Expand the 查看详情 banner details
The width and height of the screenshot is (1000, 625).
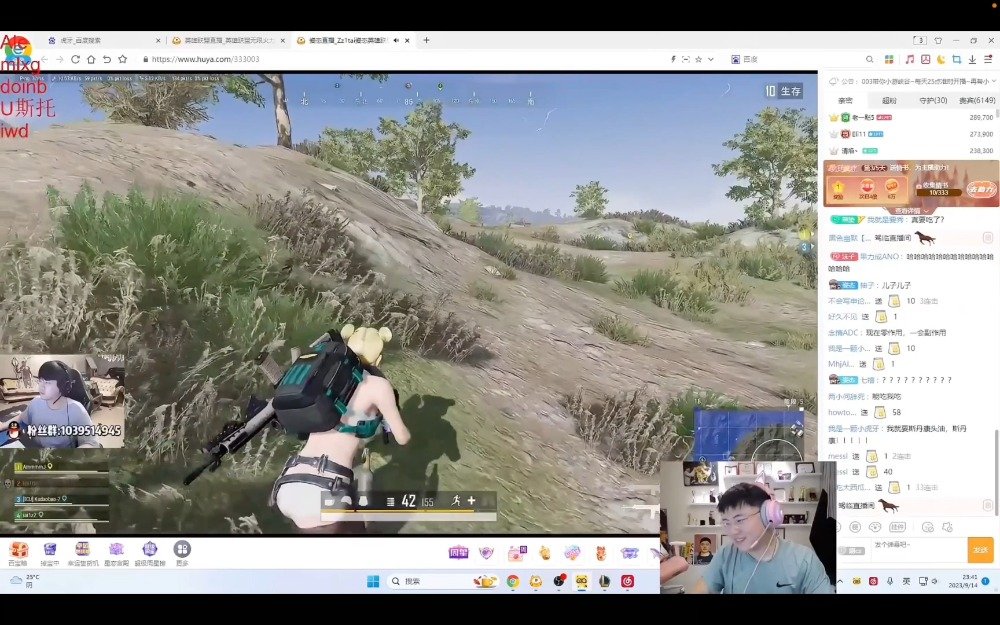click(911, 210)
